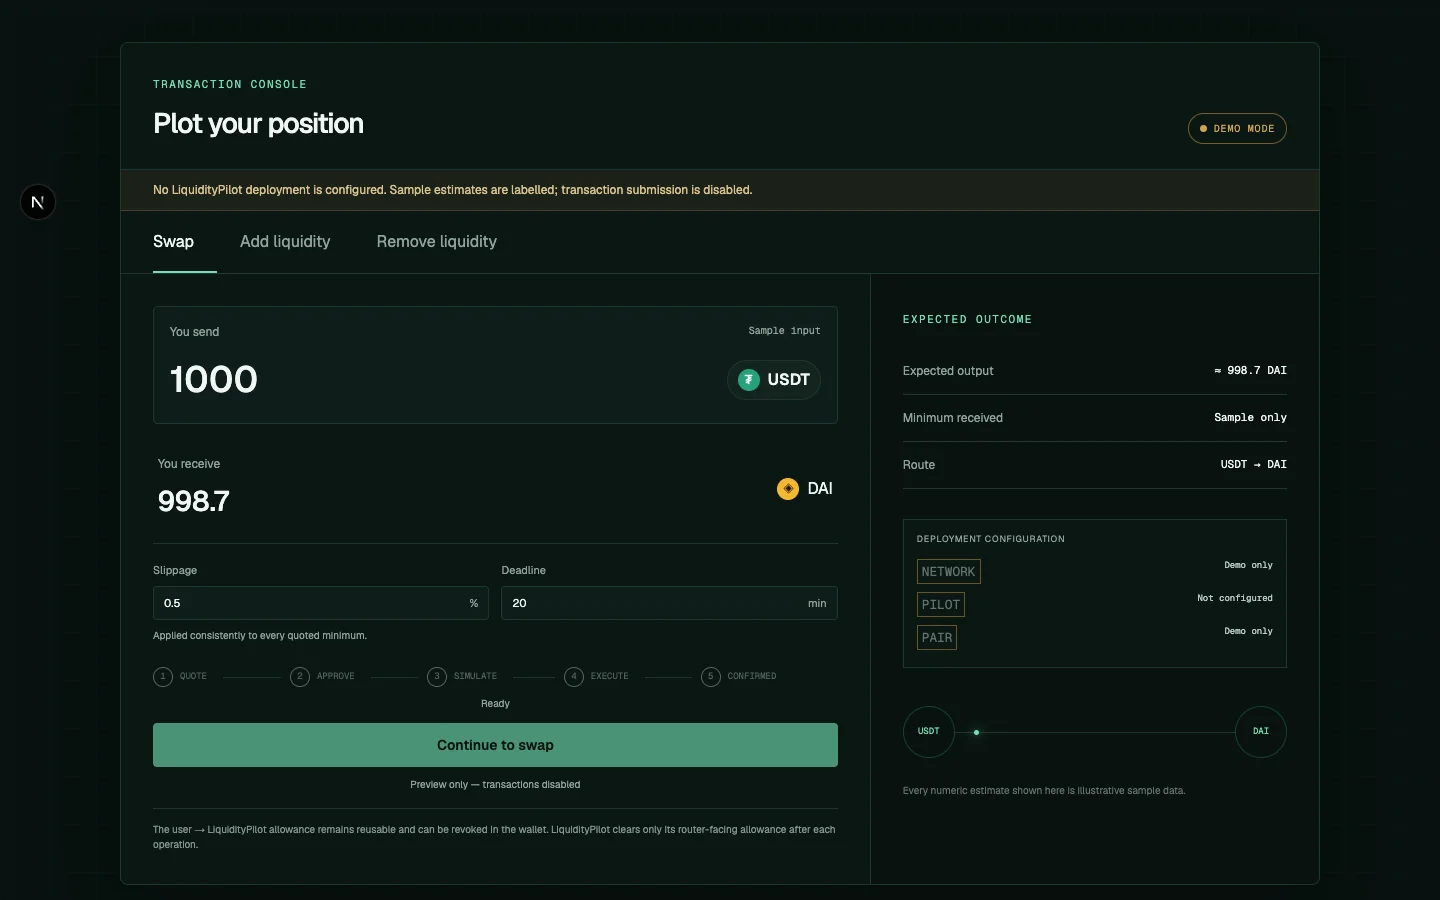The height and width of the screenshot is (900, 1440).
Task: Click the DAI coin icon beside receive amount
Action: point(788,489)
